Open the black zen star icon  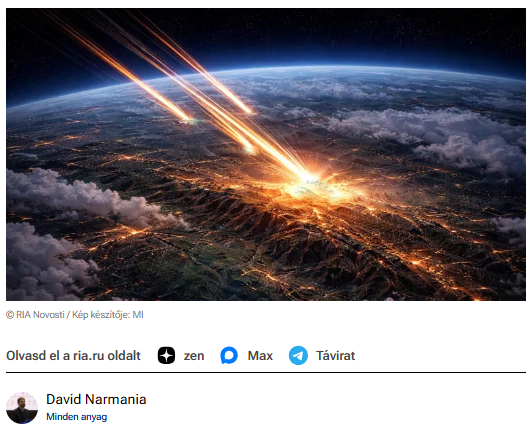(x=166, y=355)
